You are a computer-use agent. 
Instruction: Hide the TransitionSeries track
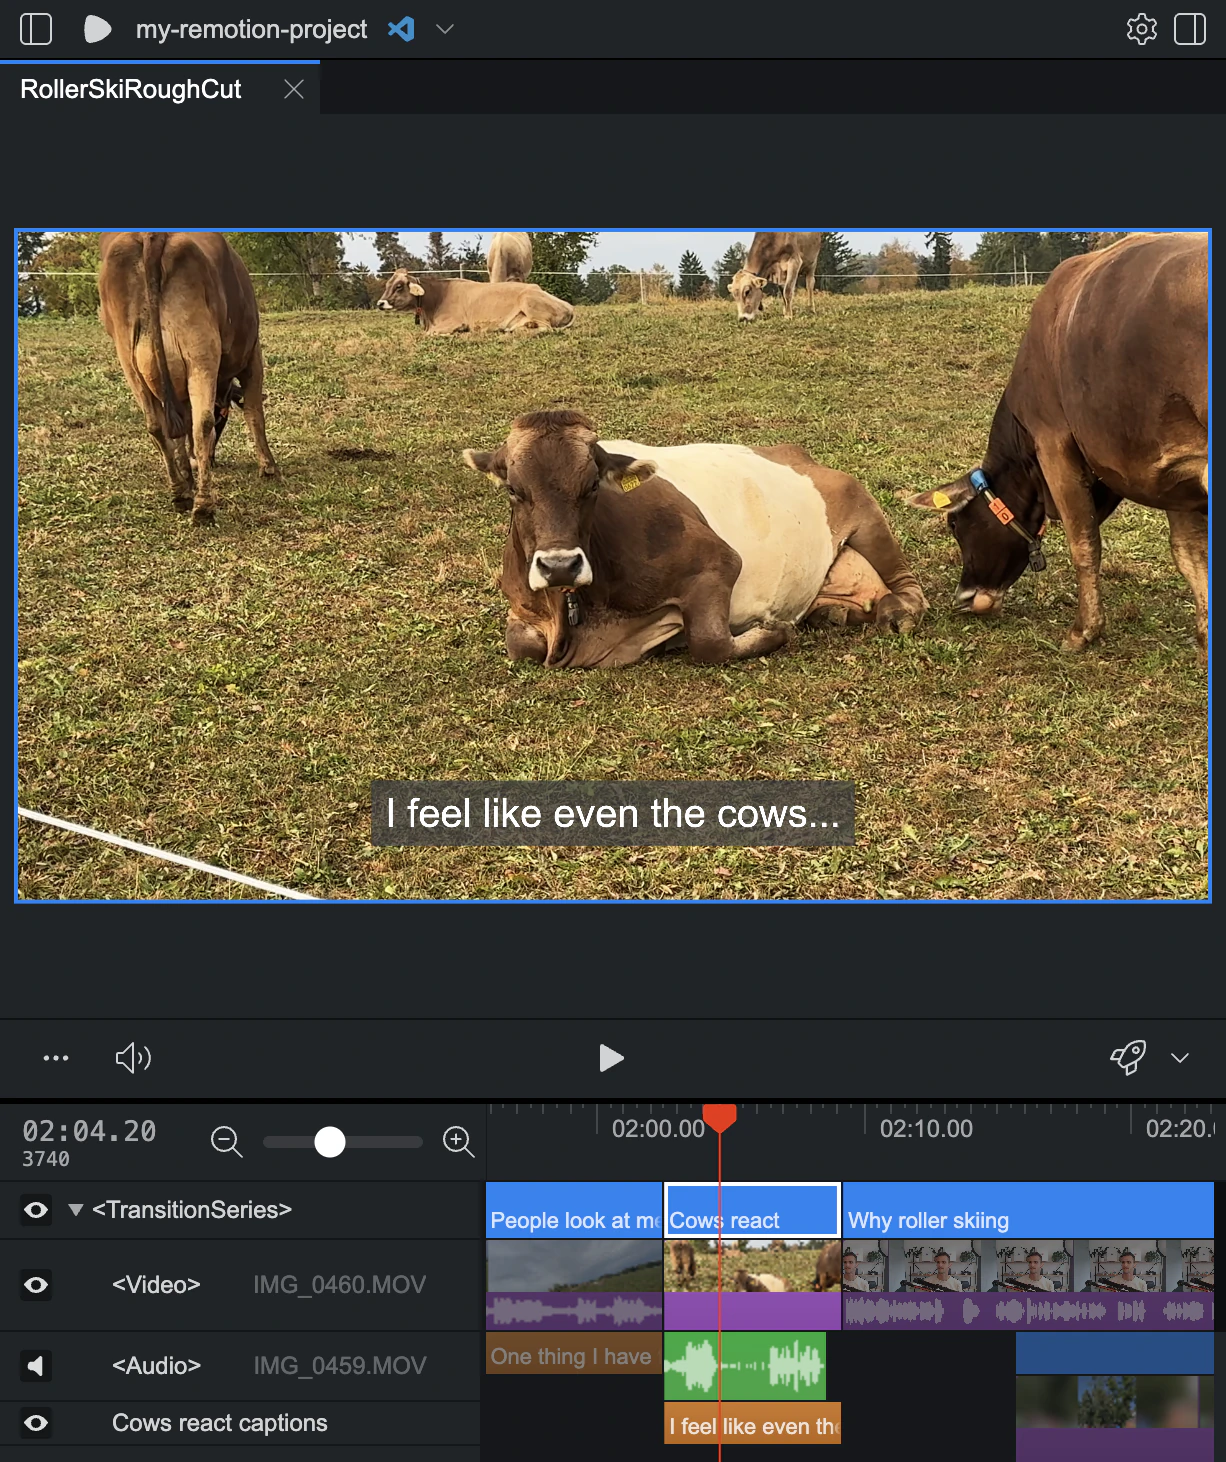coord(36,1211)
